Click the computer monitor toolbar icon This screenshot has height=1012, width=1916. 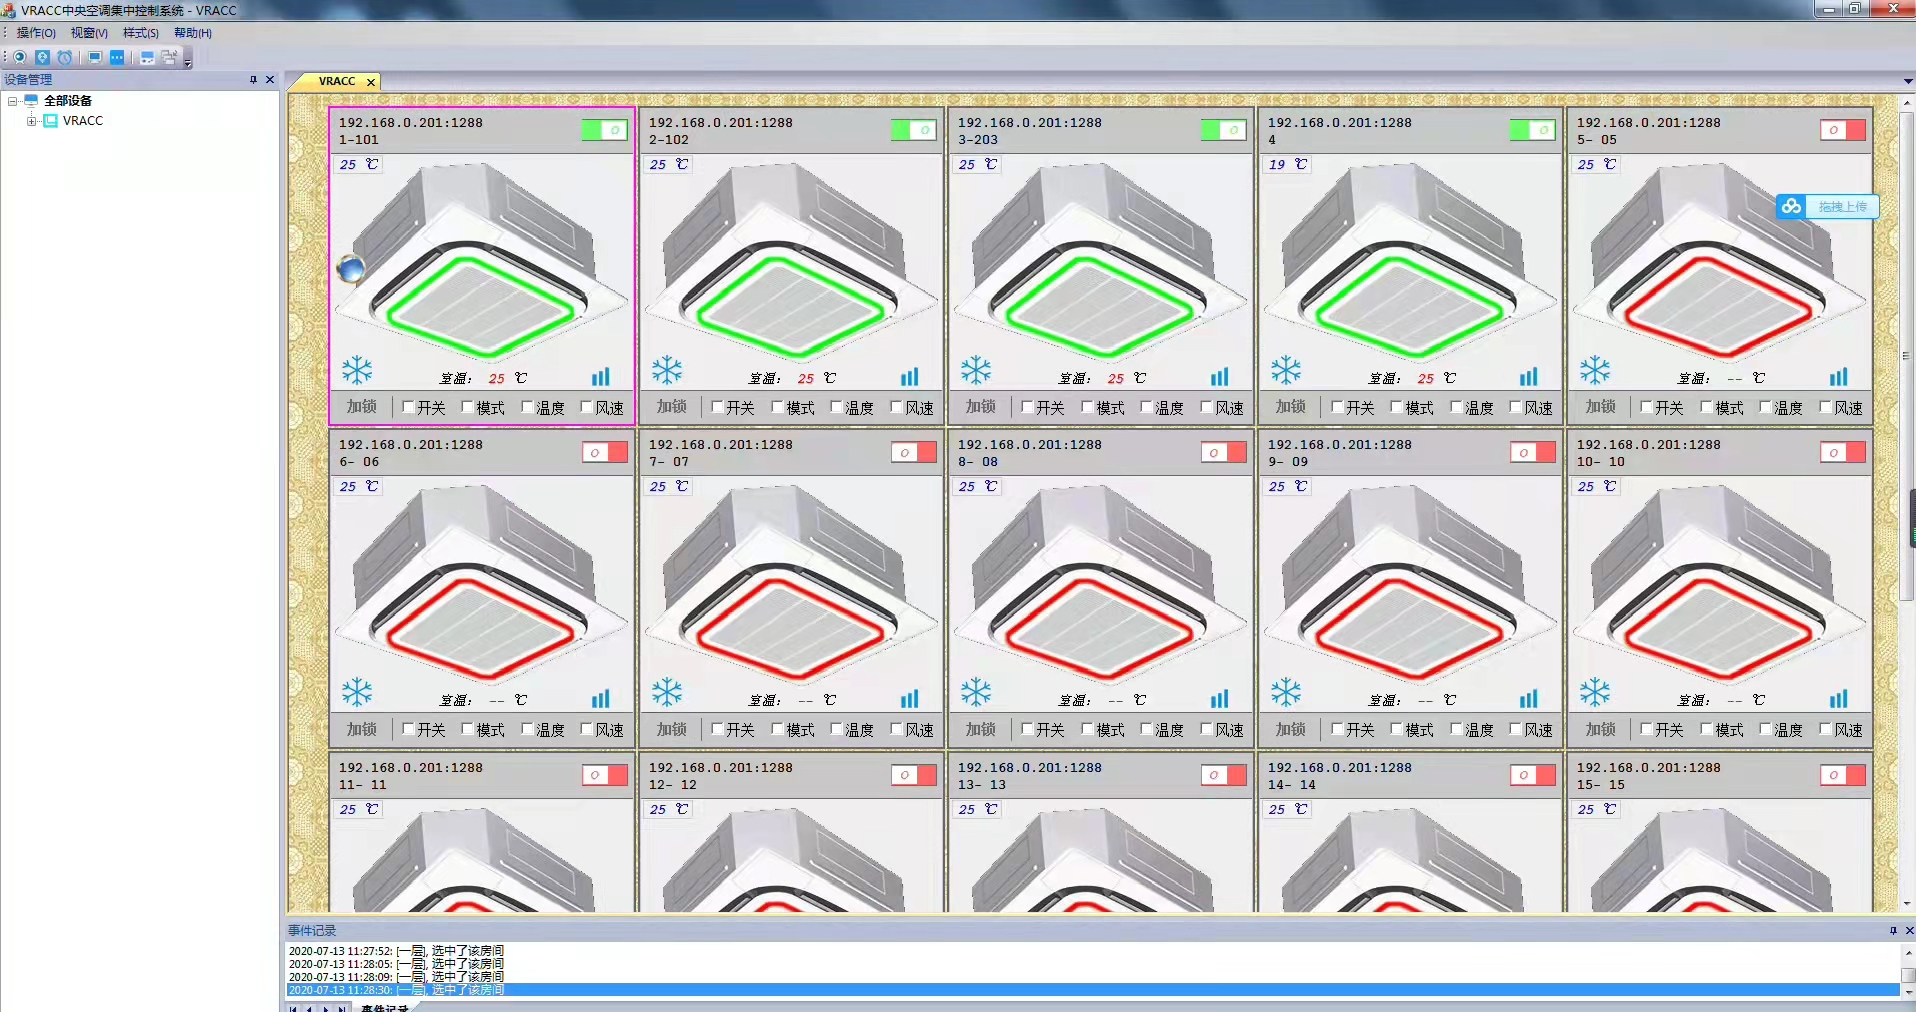pos(95,57)
